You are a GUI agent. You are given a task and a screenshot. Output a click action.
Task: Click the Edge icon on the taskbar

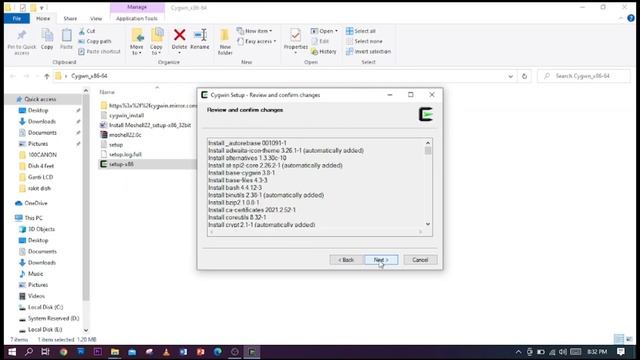tap(218, 352)
